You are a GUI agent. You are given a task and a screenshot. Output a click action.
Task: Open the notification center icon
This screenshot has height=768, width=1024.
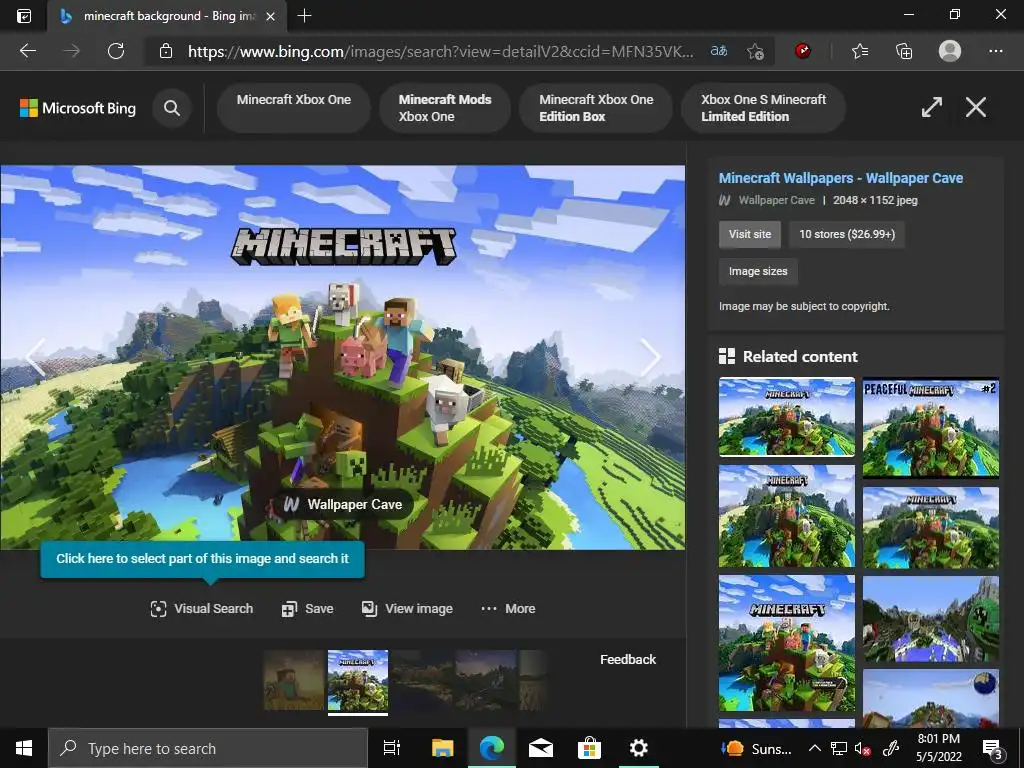(x=993, y=749)
